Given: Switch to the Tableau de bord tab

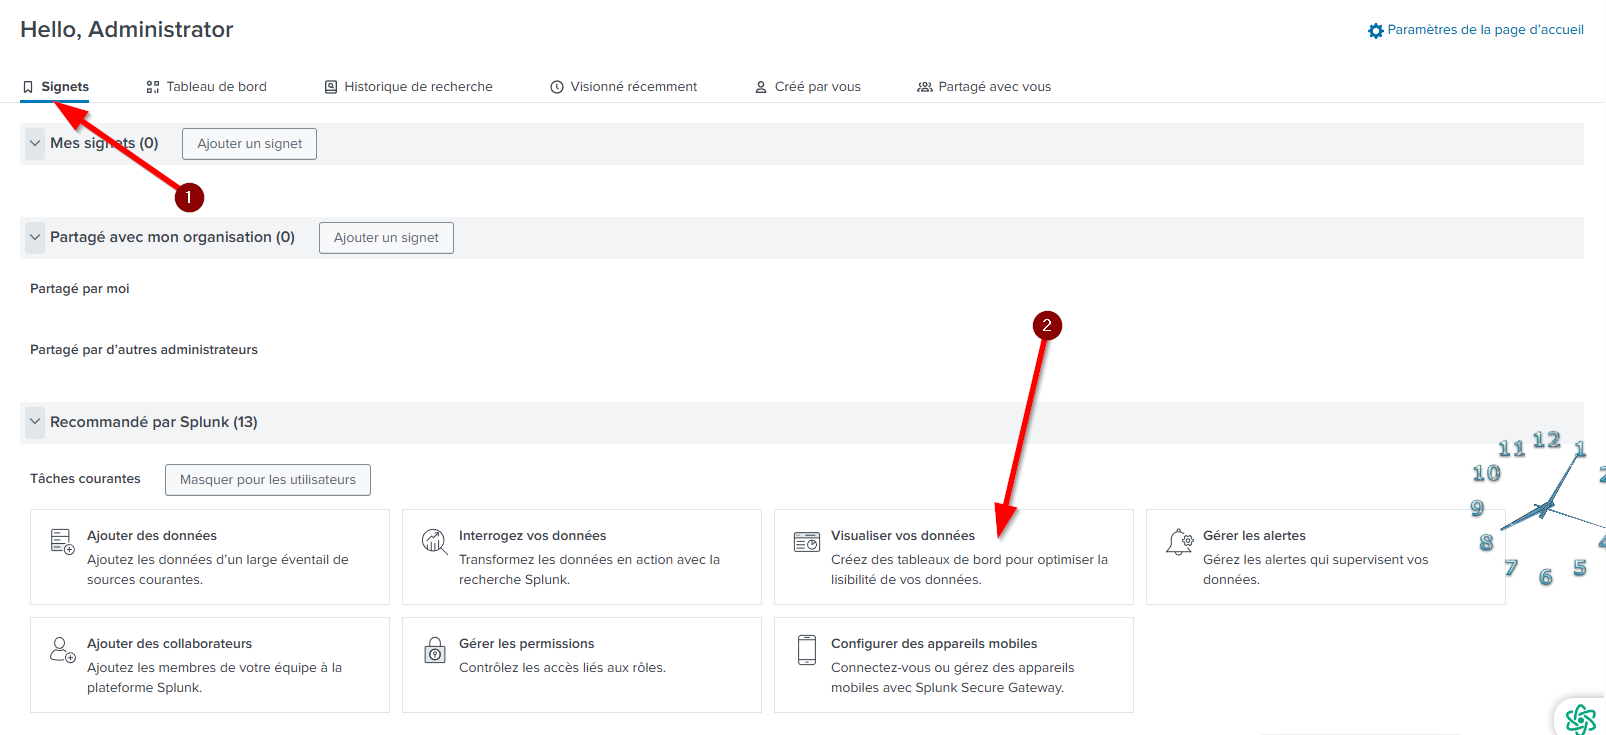Looking at the screenshot, I should [207, 87].
